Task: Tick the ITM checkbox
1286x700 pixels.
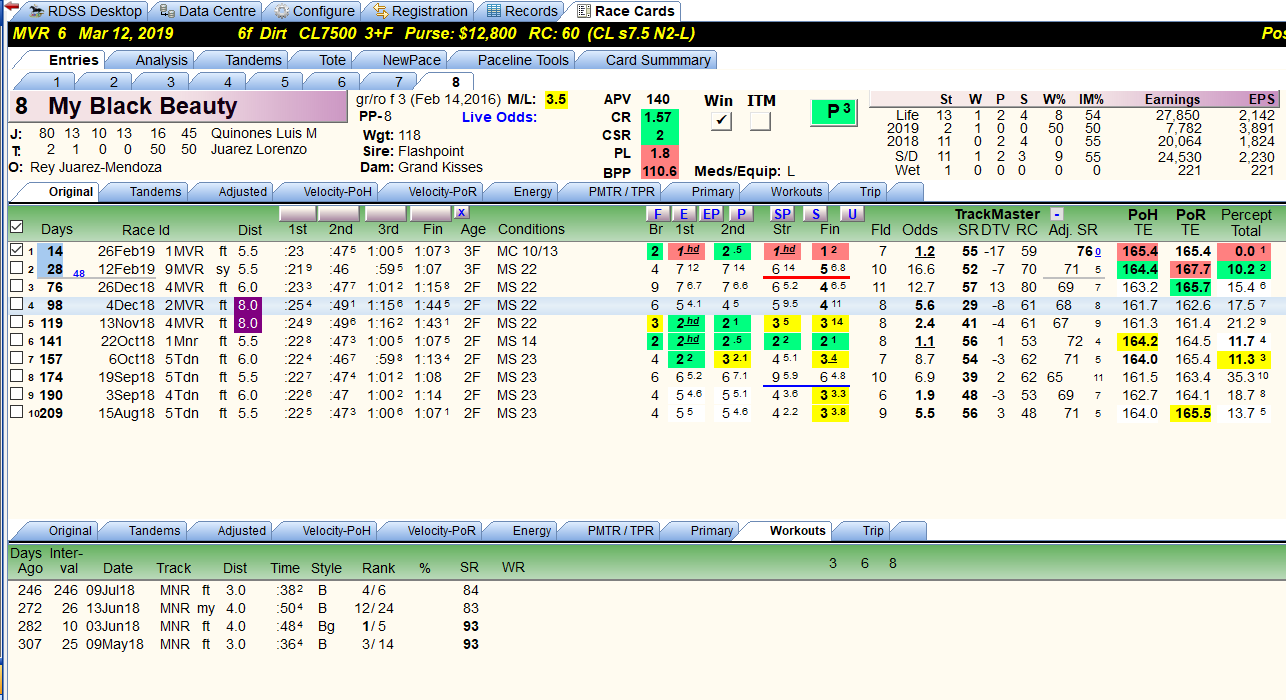Action: [760, 121]
